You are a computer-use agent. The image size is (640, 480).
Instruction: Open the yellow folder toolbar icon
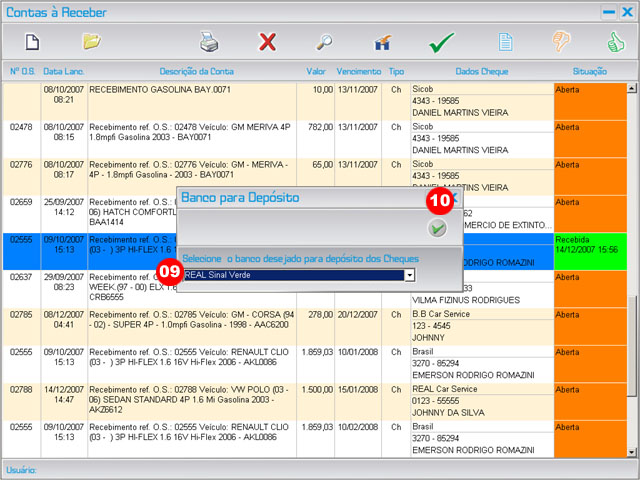[x=92, y=42]
